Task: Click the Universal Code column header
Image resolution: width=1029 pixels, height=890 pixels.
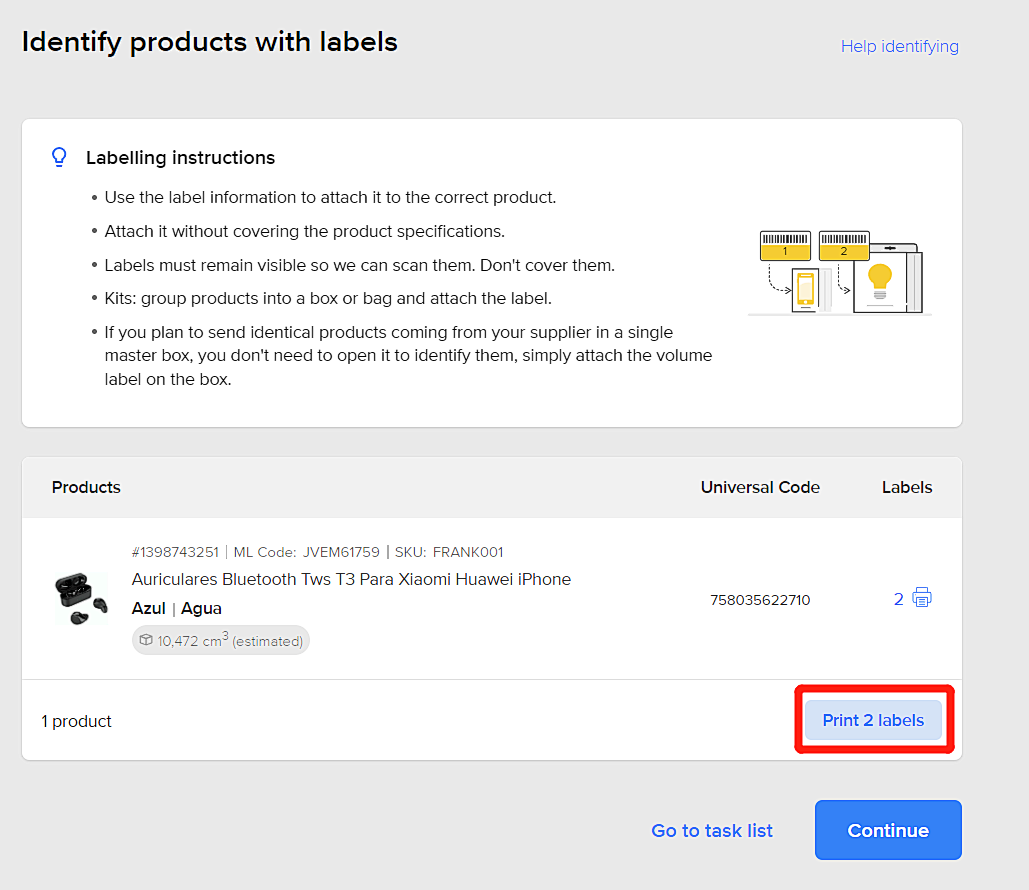Action: pos(760,487)
